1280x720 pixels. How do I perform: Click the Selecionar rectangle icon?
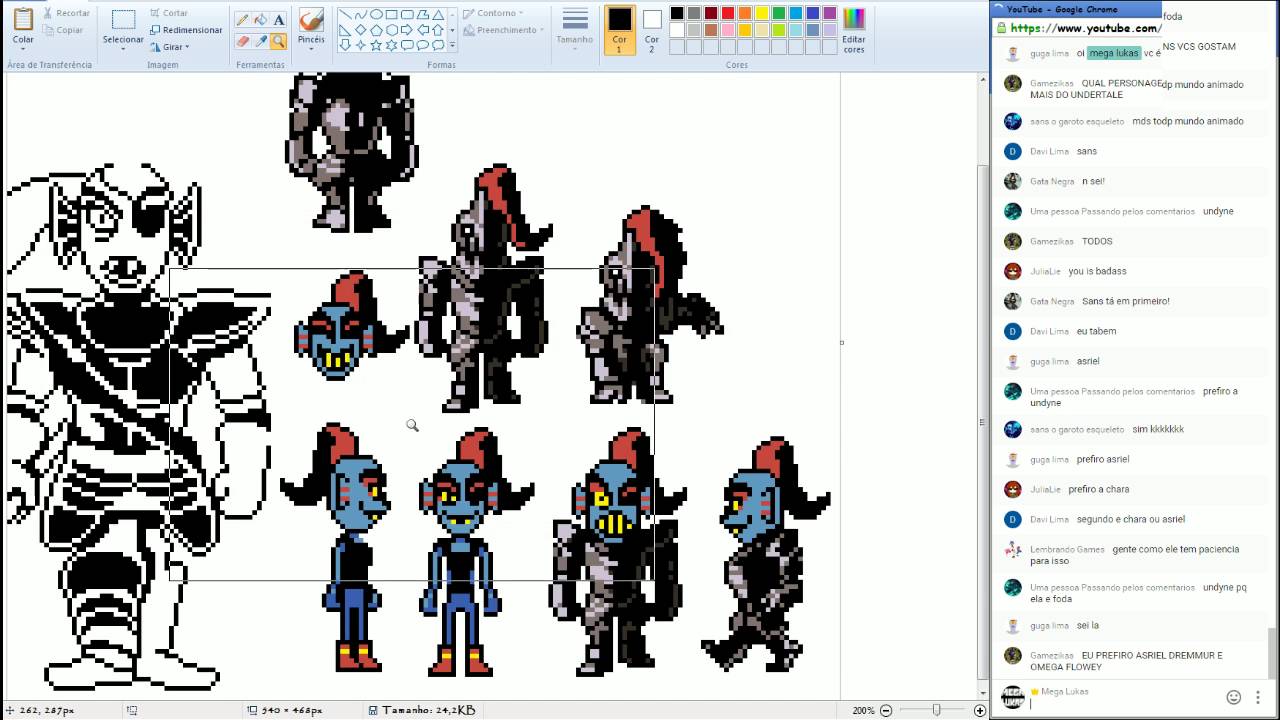pos(123,19)
